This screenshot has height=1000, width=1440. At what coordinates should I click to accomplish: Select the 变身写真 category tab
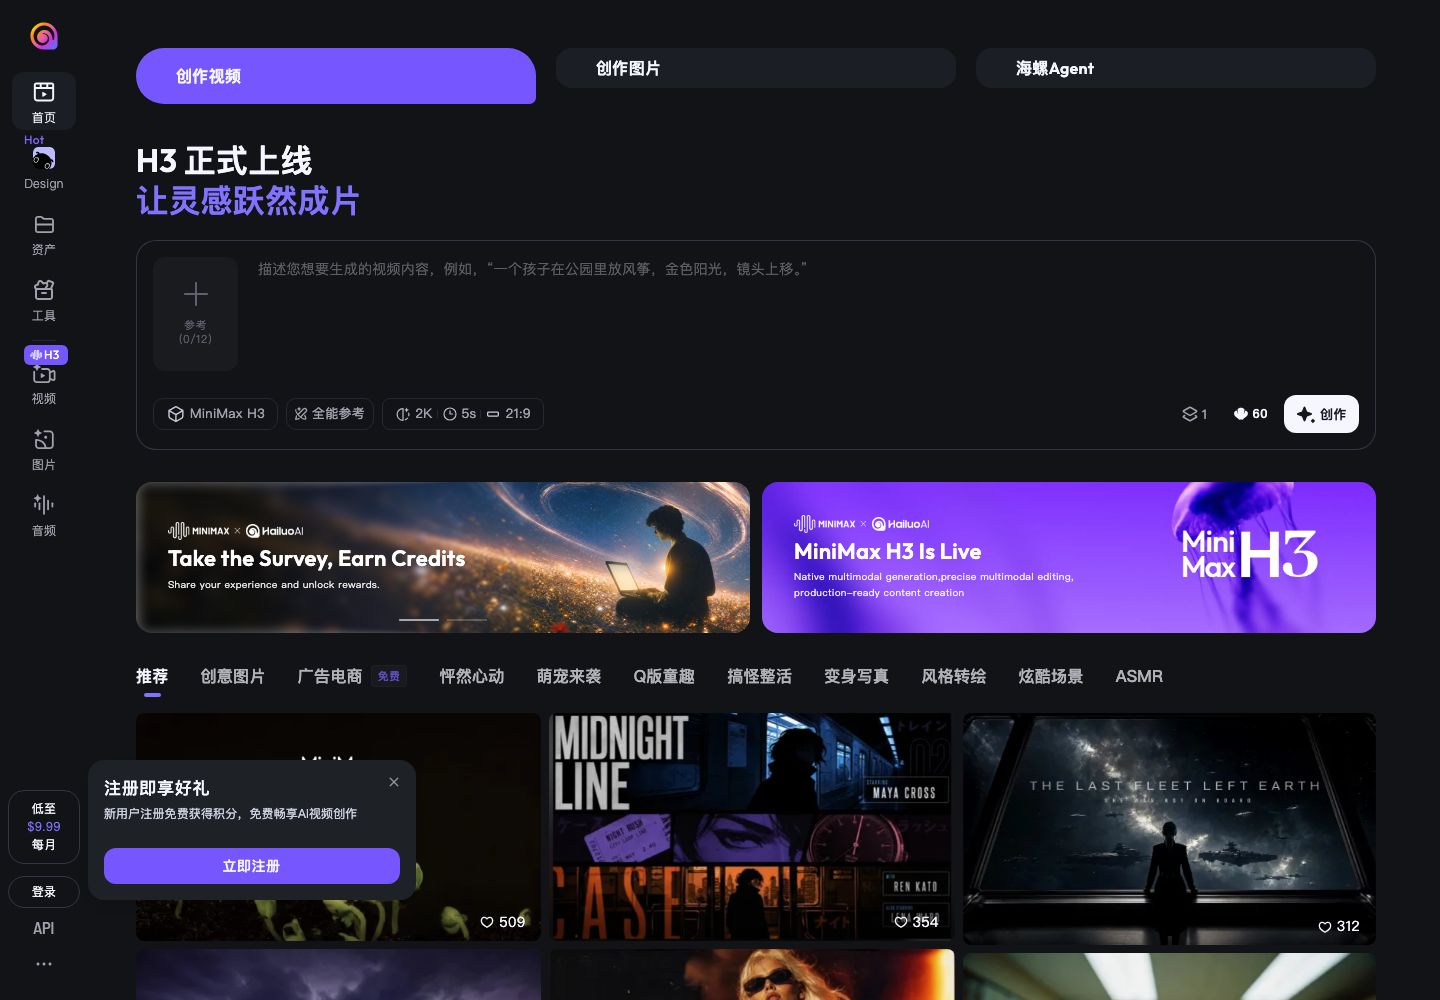tap(856, 677)
